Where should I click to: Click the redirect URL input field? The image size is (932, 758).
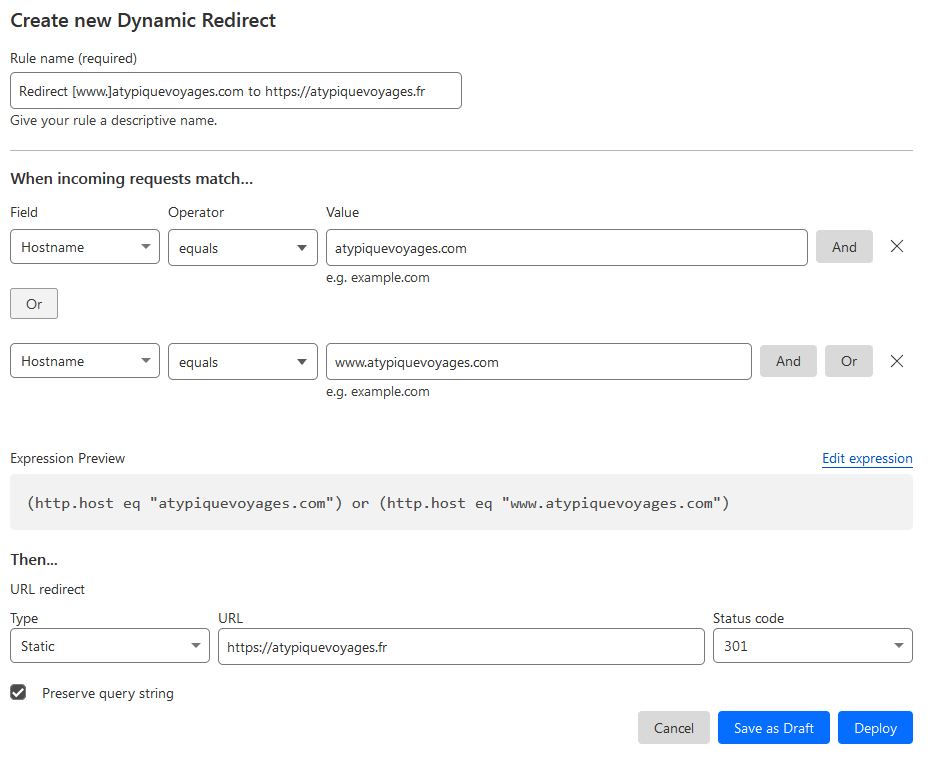461,646
